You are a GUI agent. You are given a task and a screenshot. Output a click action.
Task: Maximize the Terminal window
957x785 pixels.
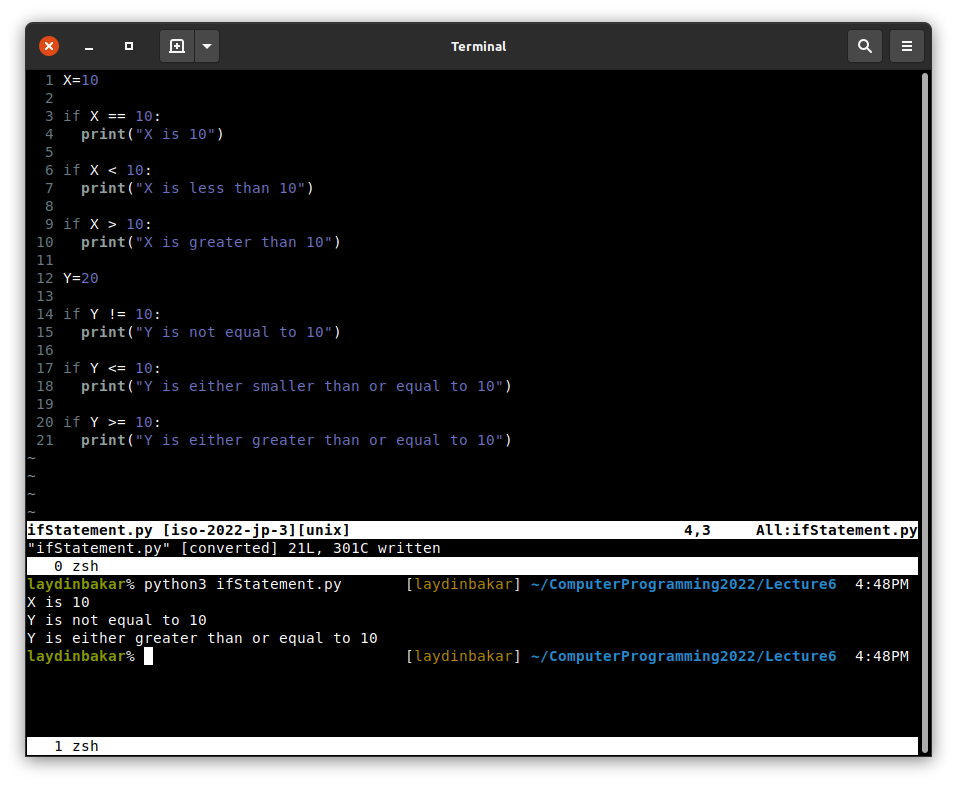tap(129, 46)
